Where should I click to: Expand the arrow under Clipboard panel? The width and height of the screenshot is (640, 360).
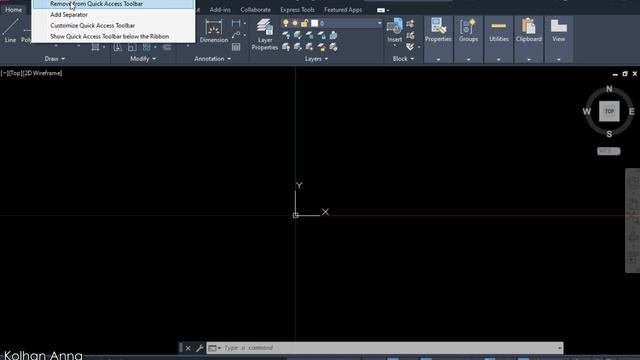(529, 60)
